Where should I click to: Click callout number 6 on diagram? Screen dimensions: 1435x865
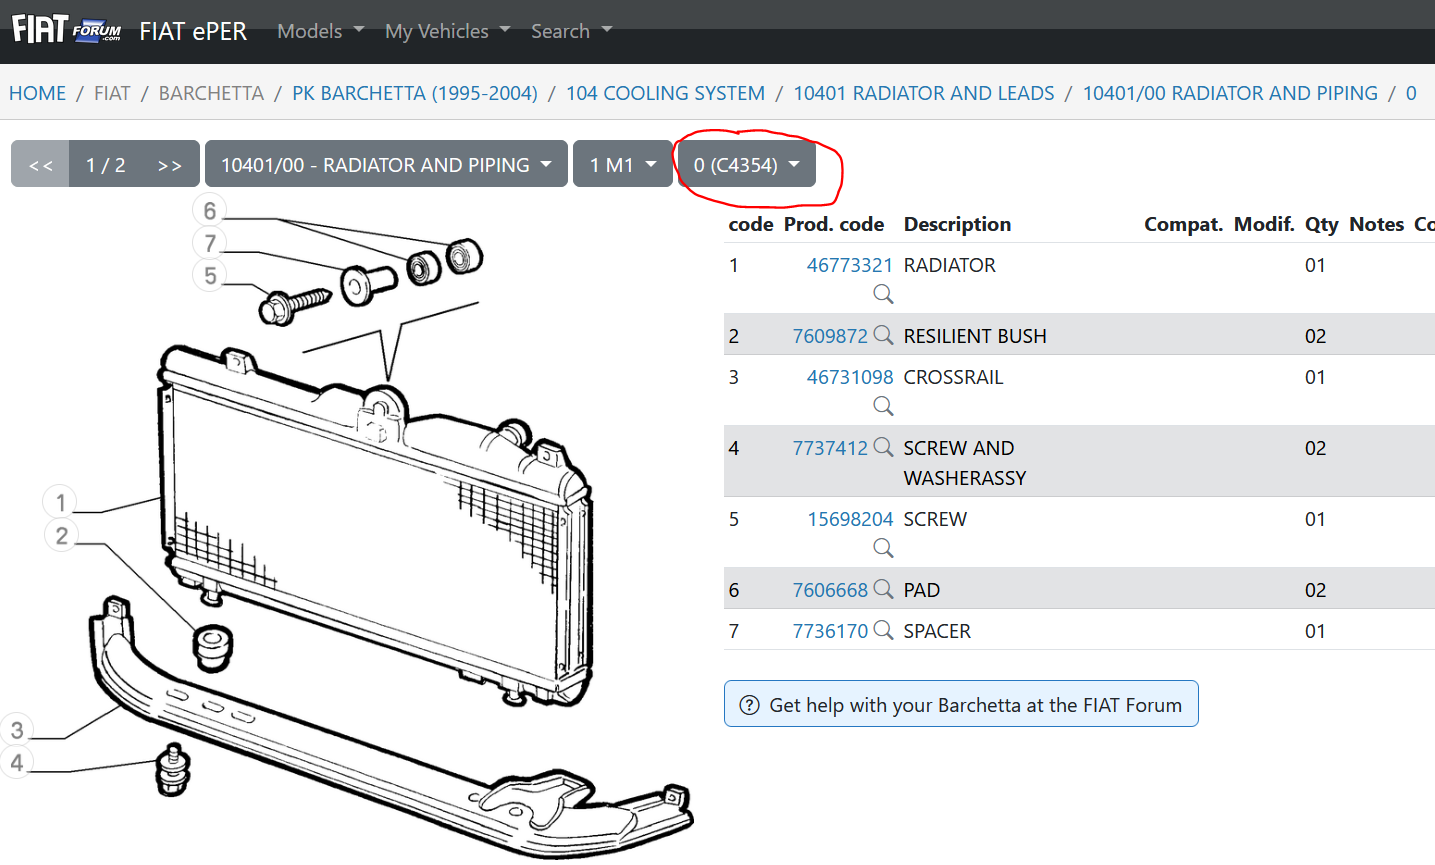coord(209,211)
